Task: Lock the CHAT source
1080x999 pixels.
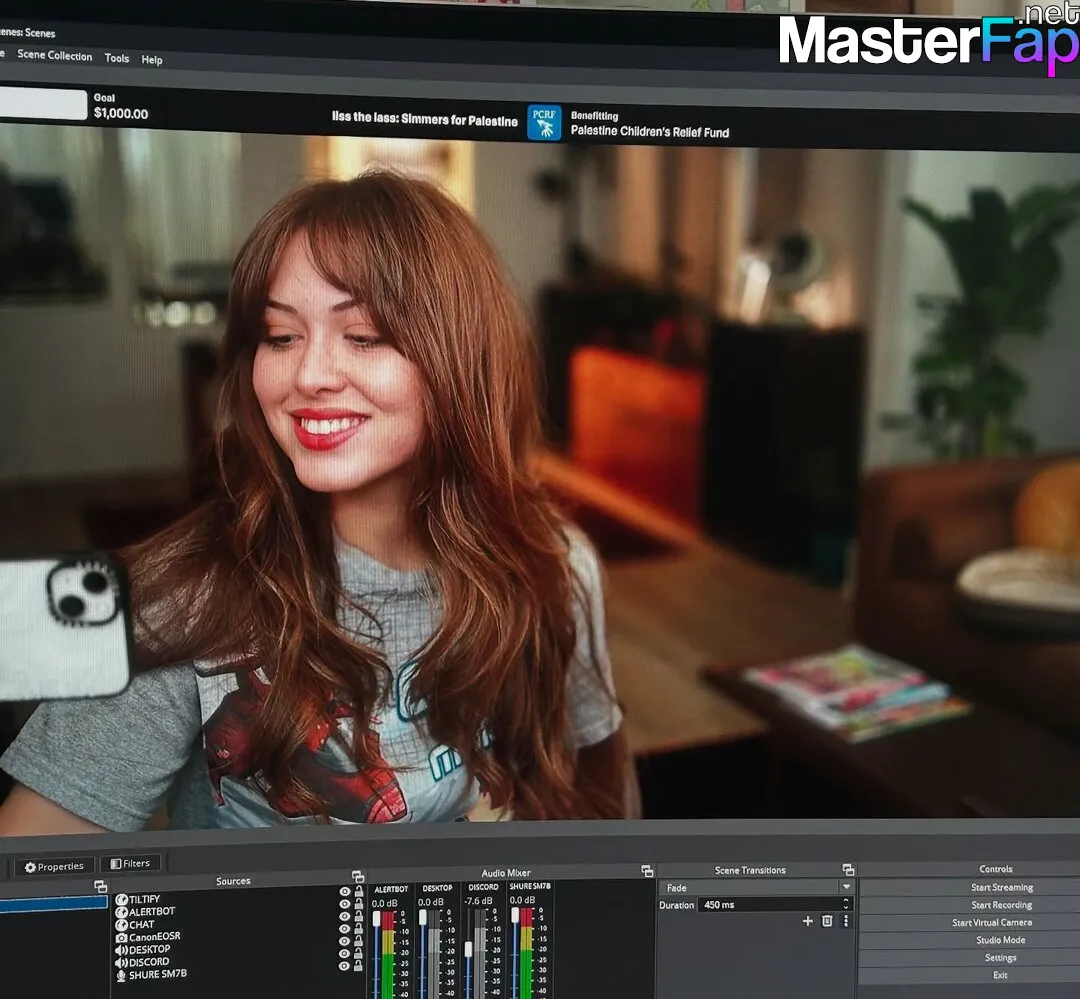Action: 358,916
